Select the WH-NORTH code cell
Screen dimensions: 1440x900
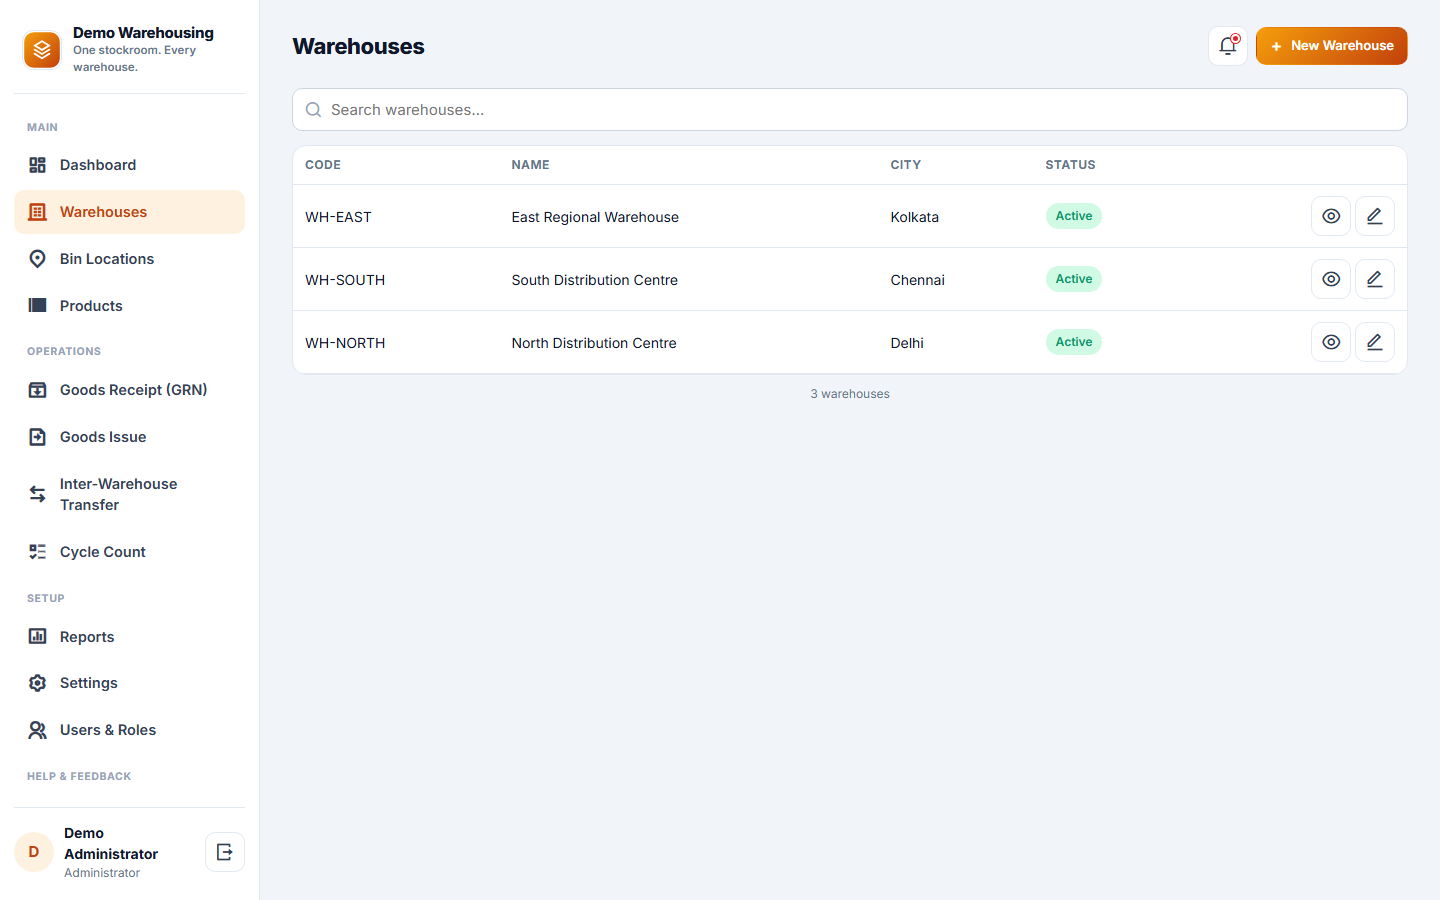345,343
